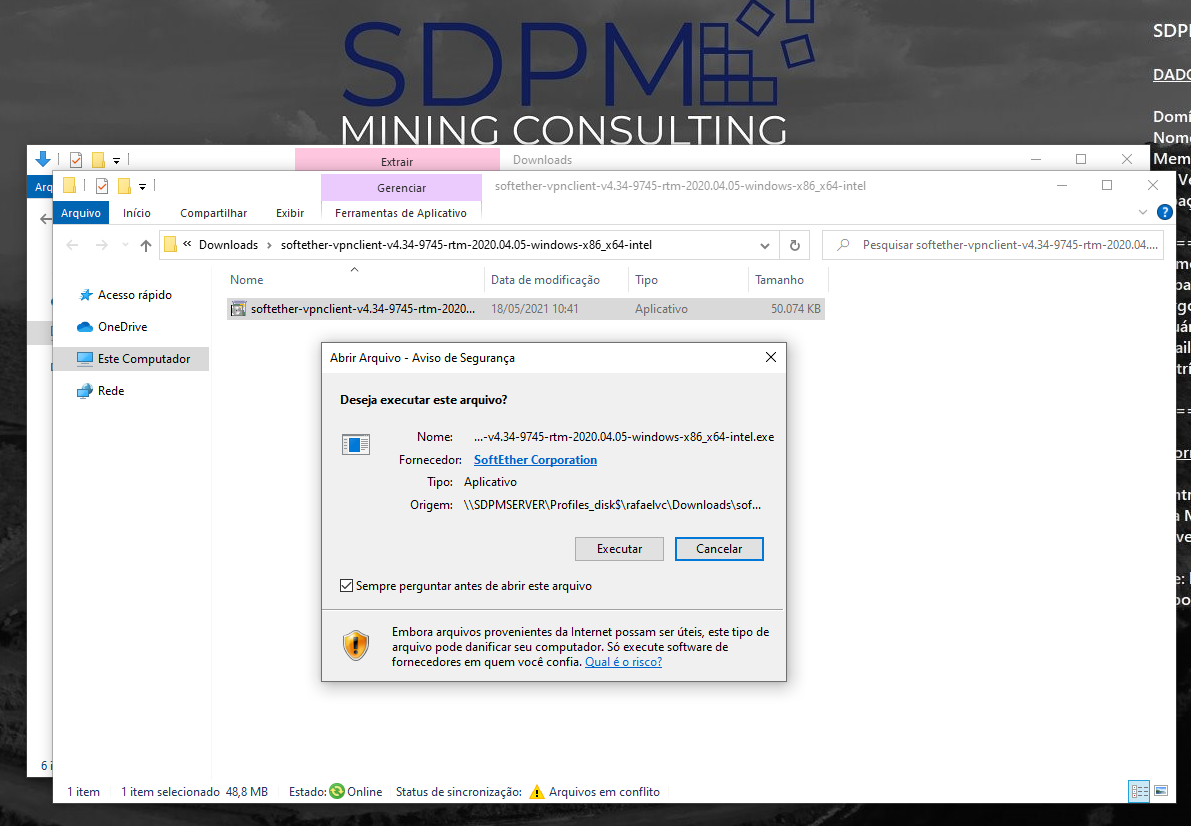
Task: Click the softether installer file icon
Action: point(238,309)
